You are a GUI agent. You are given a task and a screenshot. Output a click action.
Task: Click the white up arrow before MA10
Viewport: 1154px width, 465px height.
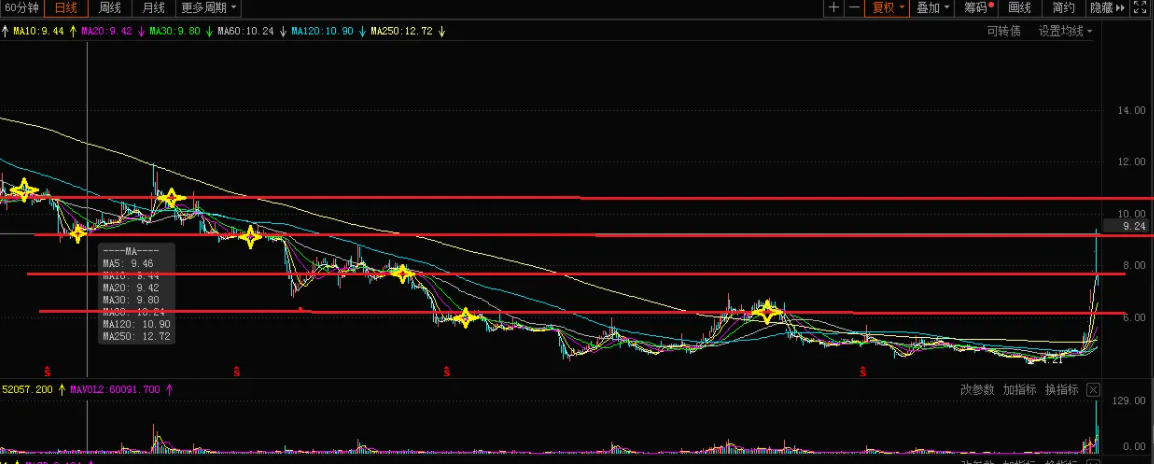pos(5,31)
